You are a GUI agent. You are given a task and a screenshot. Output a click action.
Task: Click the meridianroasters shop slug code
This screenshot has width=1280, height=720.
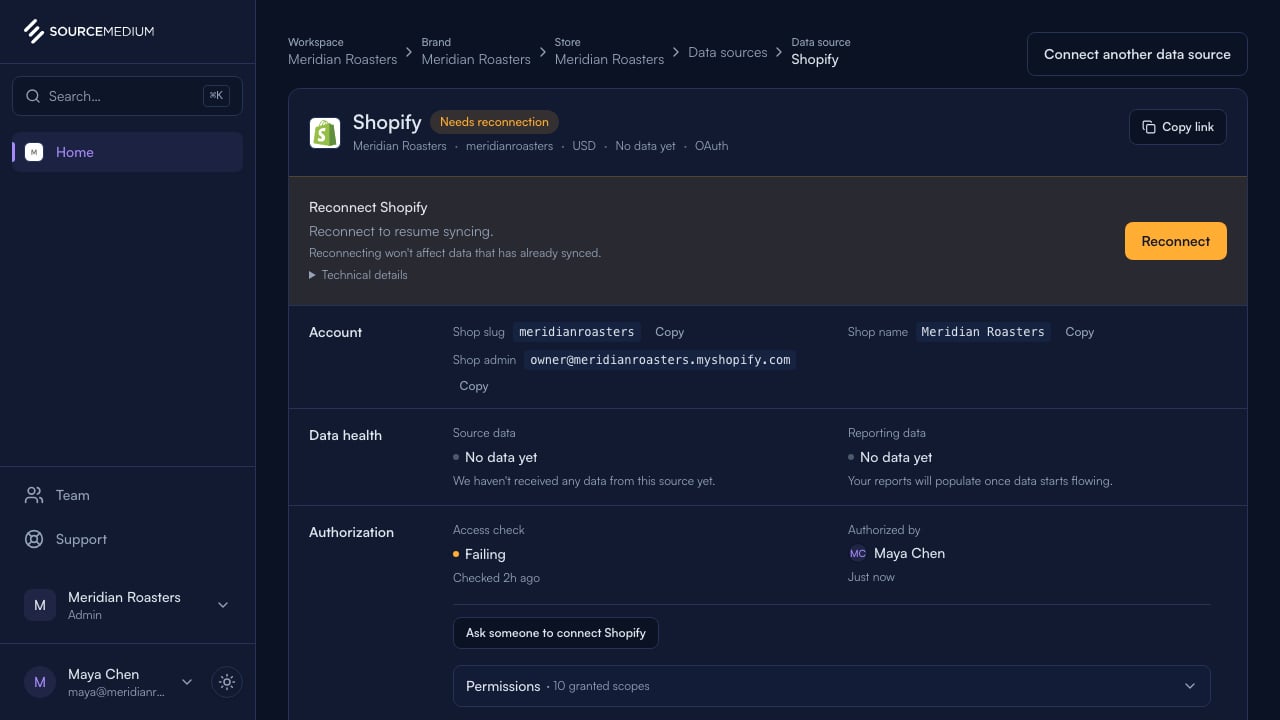[x=577, y=332]
